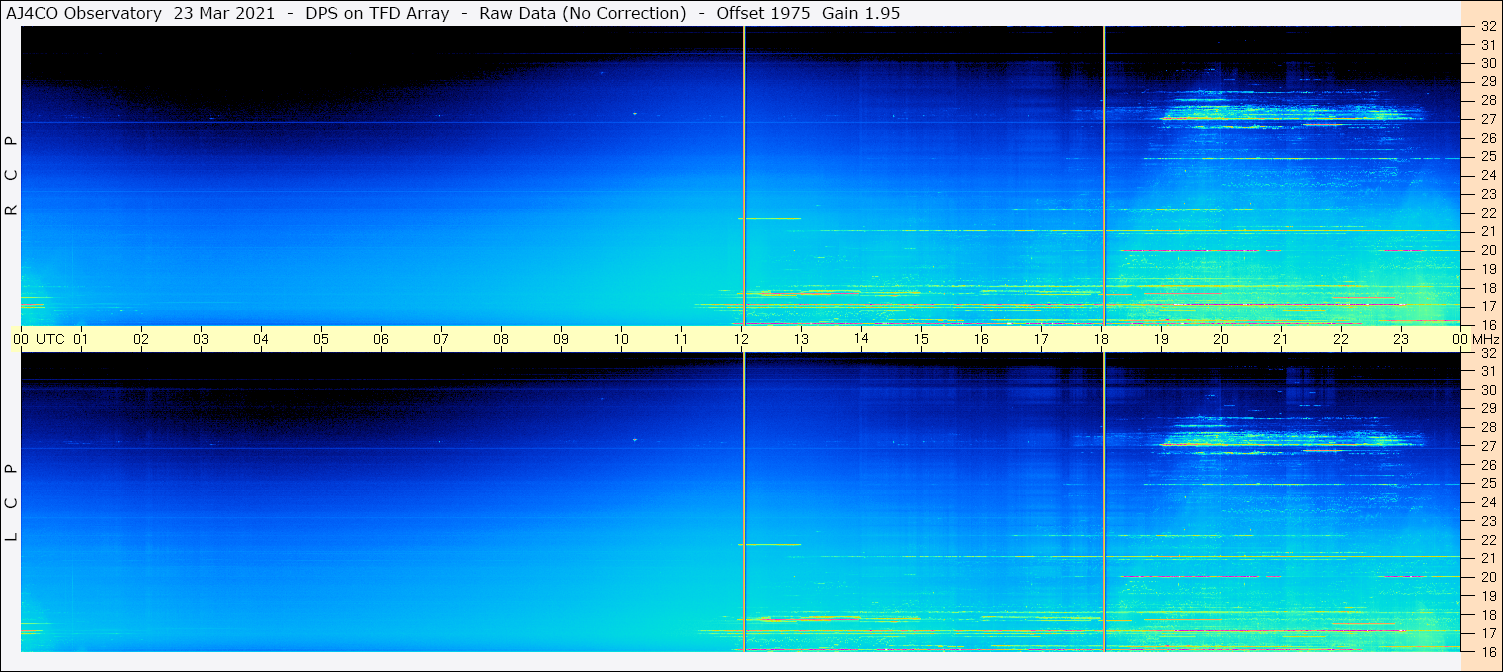Click the 12 hour label on UTC axis
The image size is (1503, 672).
pyautogui.click(x=741, y=339)
